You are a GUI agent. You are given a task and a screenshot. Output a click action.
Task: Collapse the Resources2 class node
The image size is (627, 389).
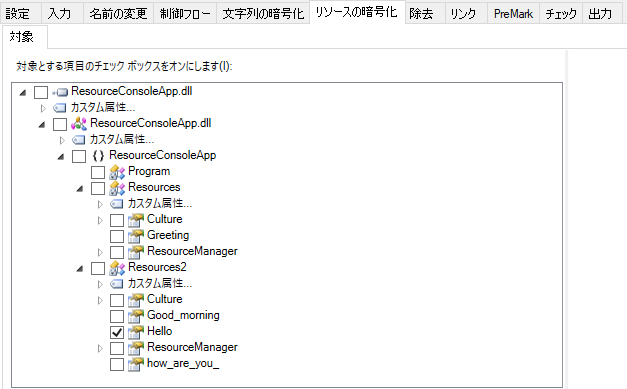coord(80,269)
